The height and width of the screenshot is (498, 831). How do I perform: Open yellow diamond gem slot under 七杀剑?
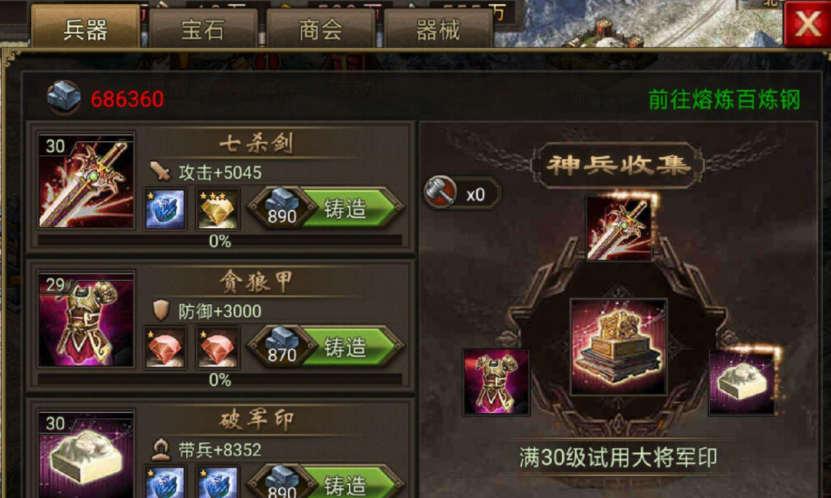[217, 210]
